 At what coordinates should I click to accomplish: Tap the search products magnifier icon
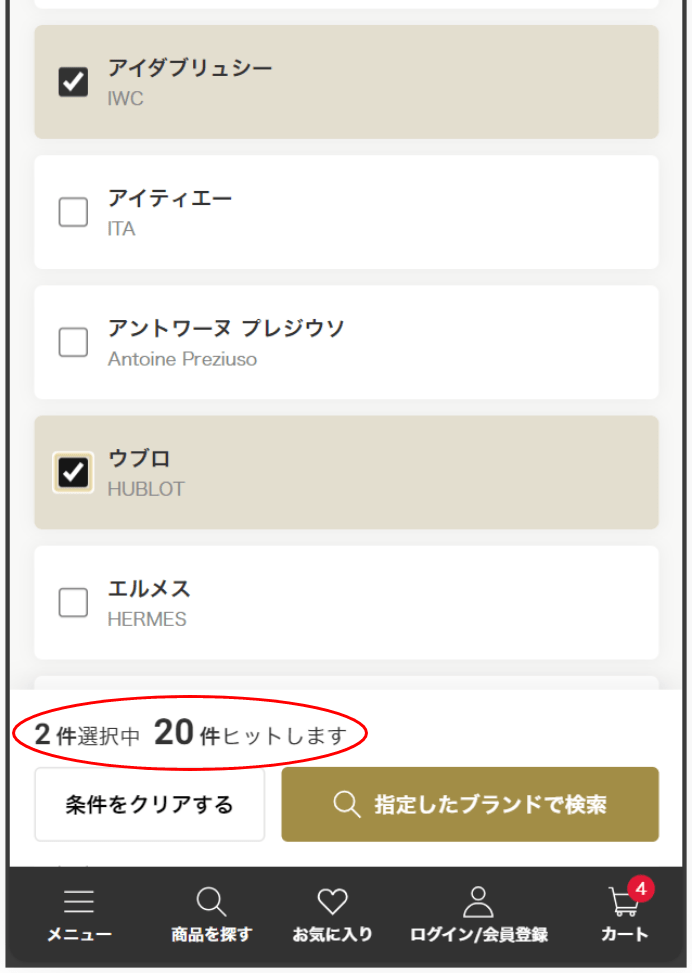point(211,902)
